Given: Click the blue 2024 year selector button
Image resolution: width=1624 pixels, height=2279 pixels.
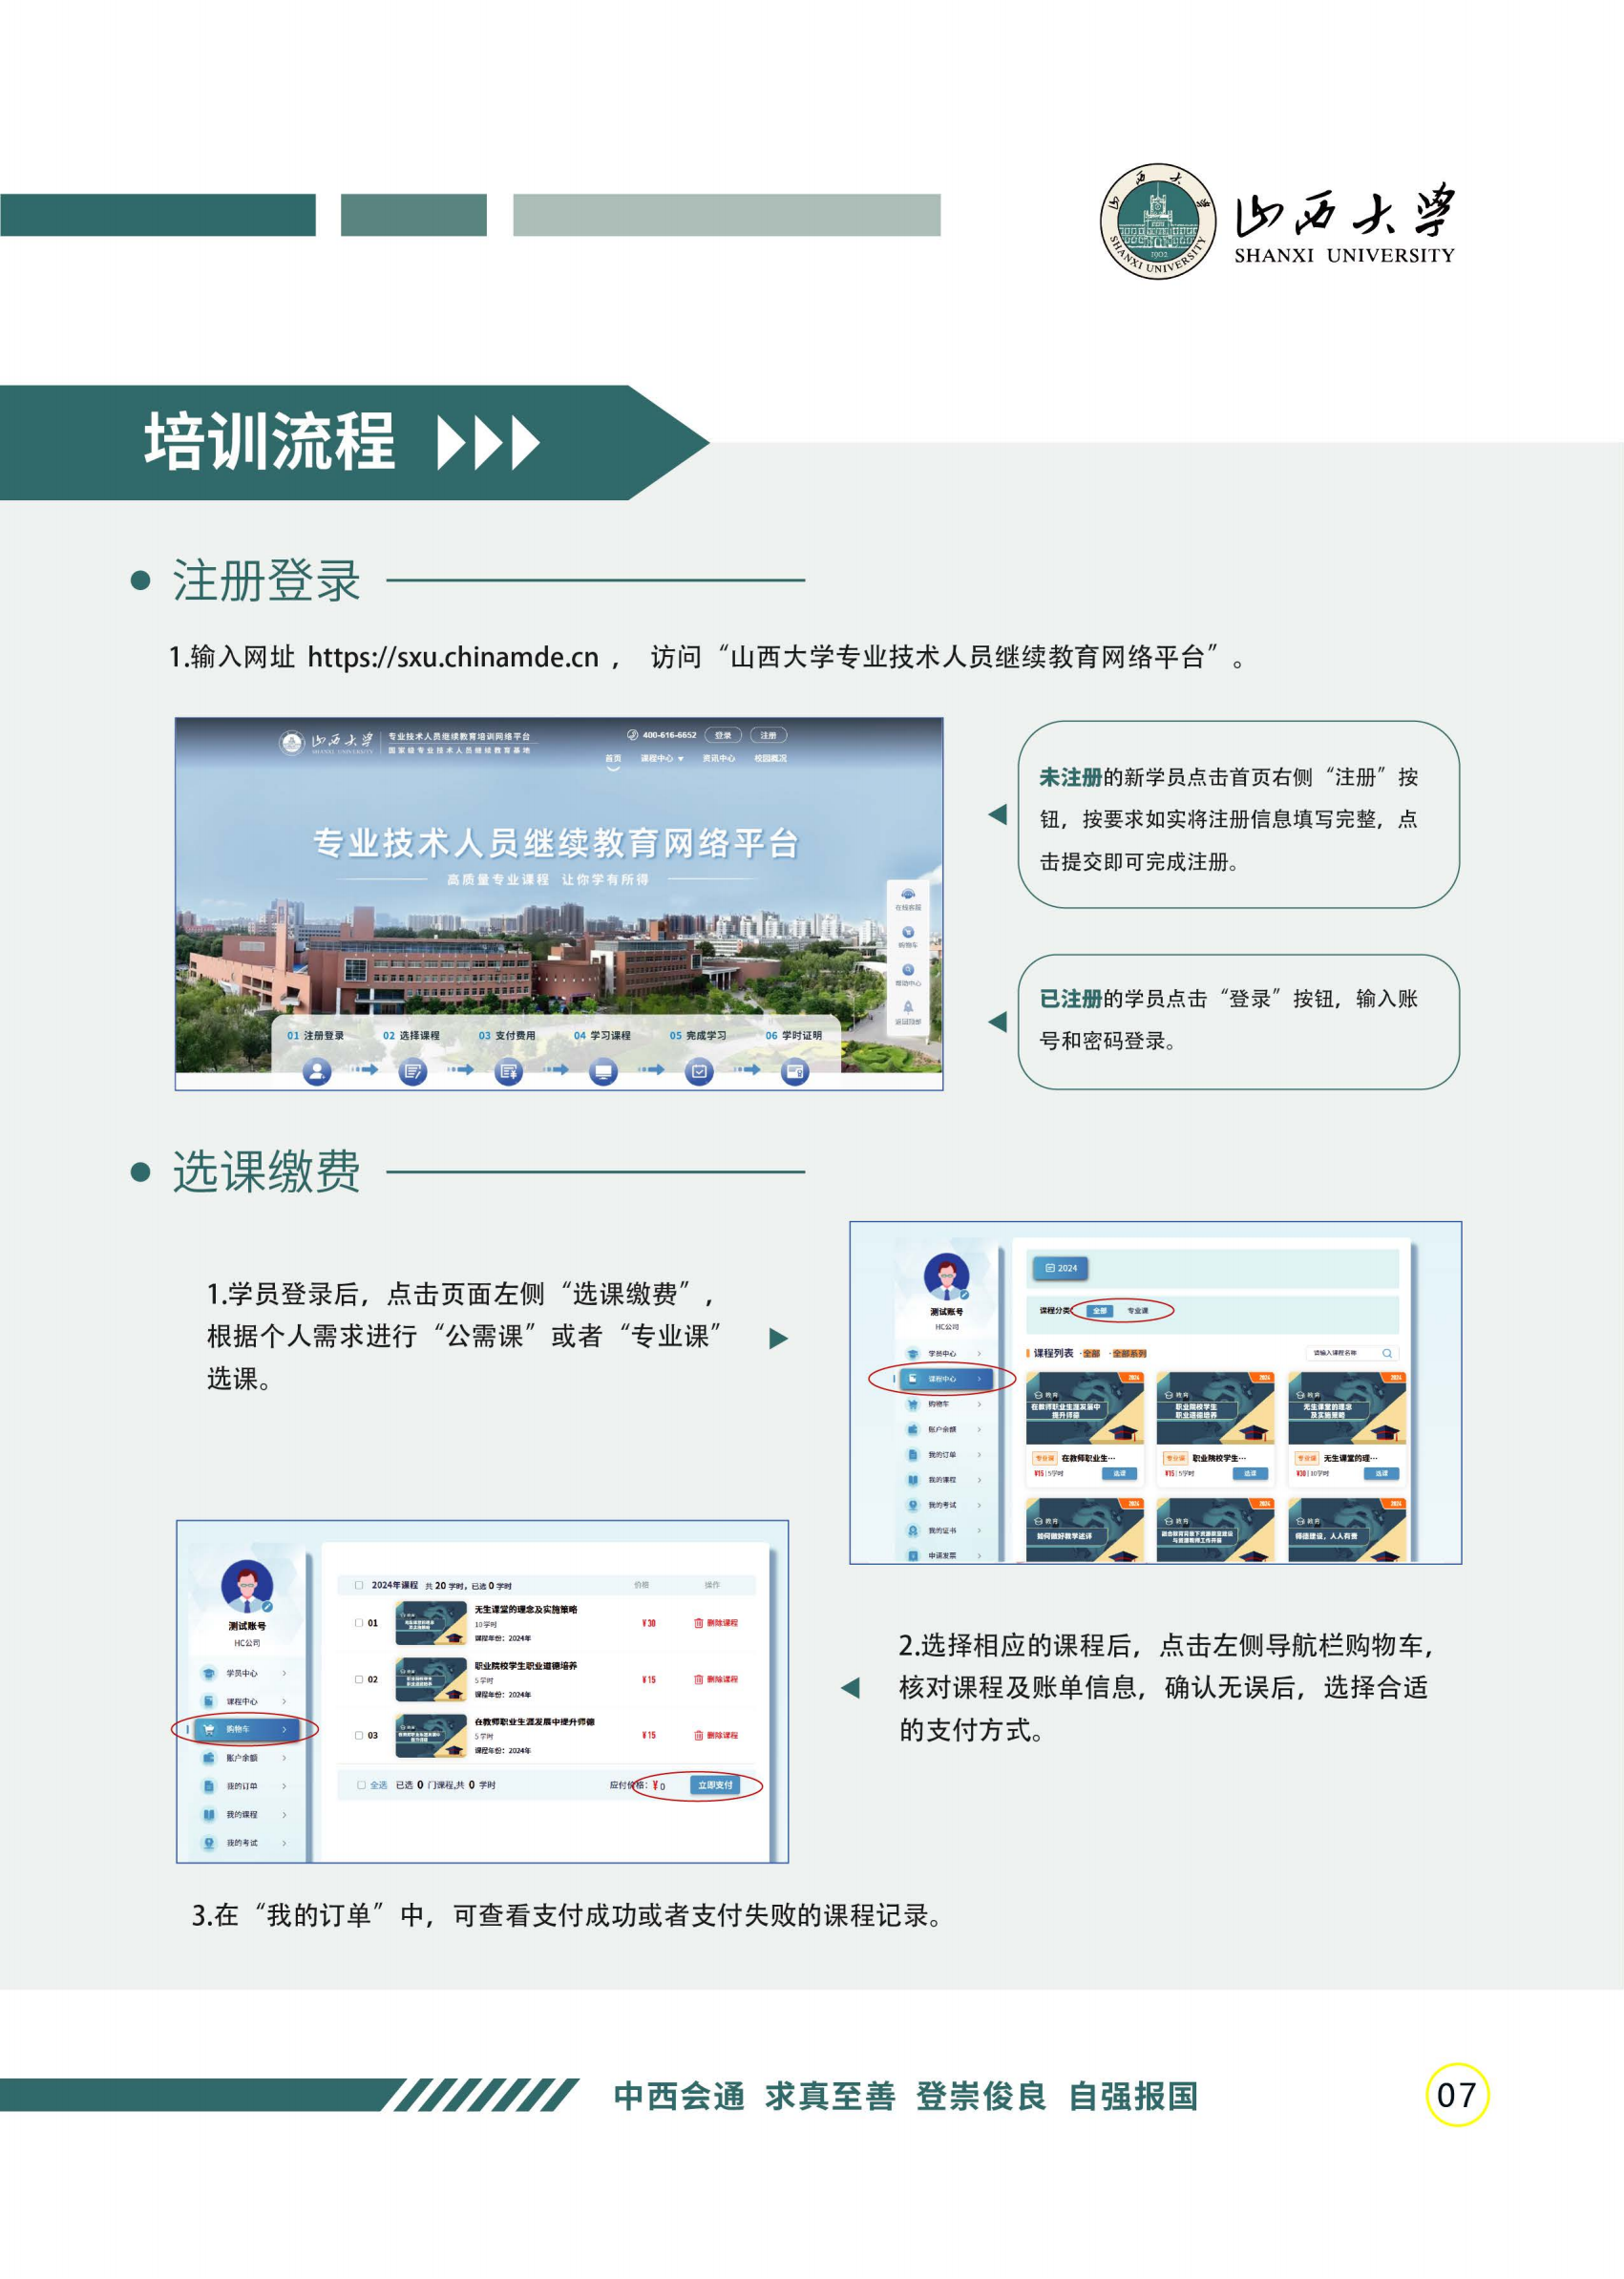Looking at the screenshot, I should tap(1060, 1268).
